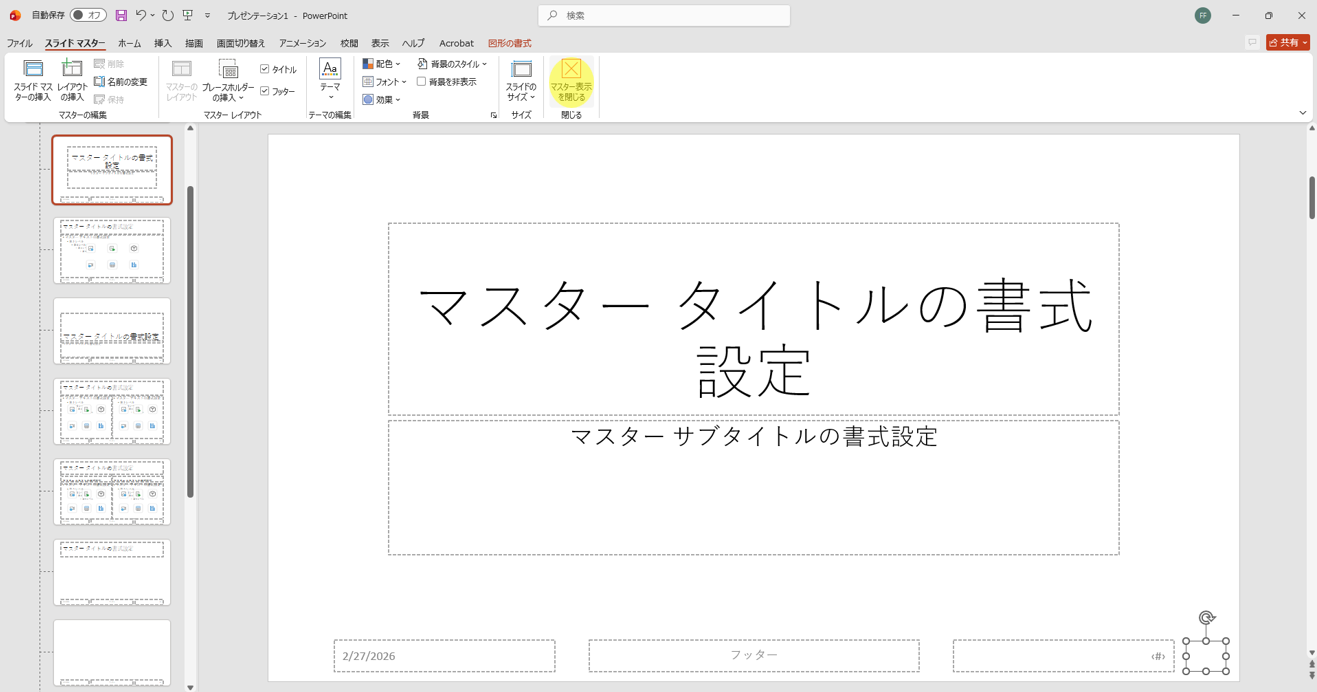The width and height of the screenshot is (1317, 692).
Task: Select the second layout thumbnail
Action: coord(112,251)
